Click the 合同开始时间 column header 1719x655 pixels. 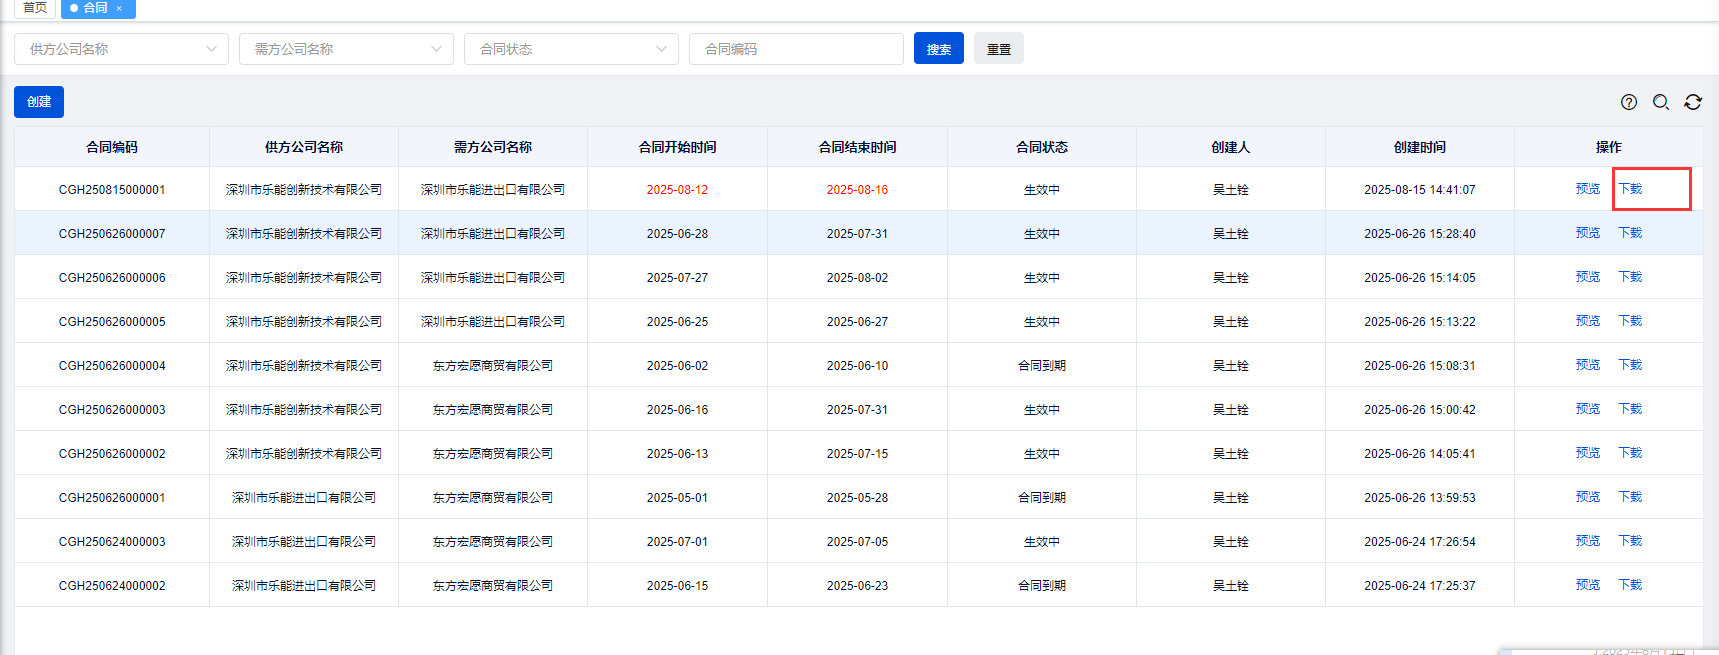pos(677,147)
